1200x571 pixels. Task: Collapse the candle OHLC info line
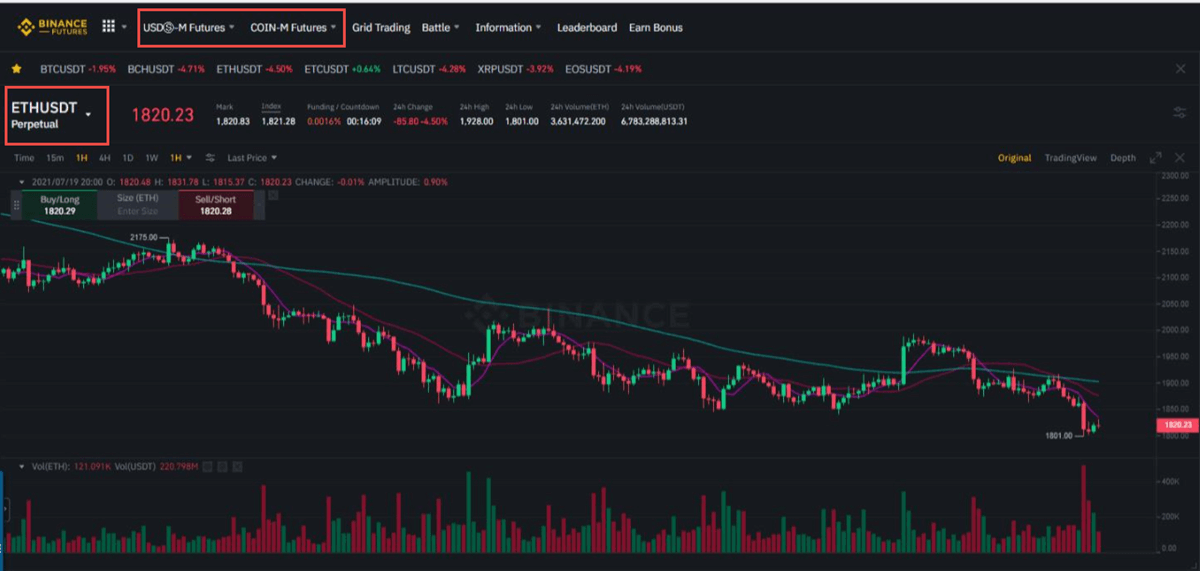[22, 182]
